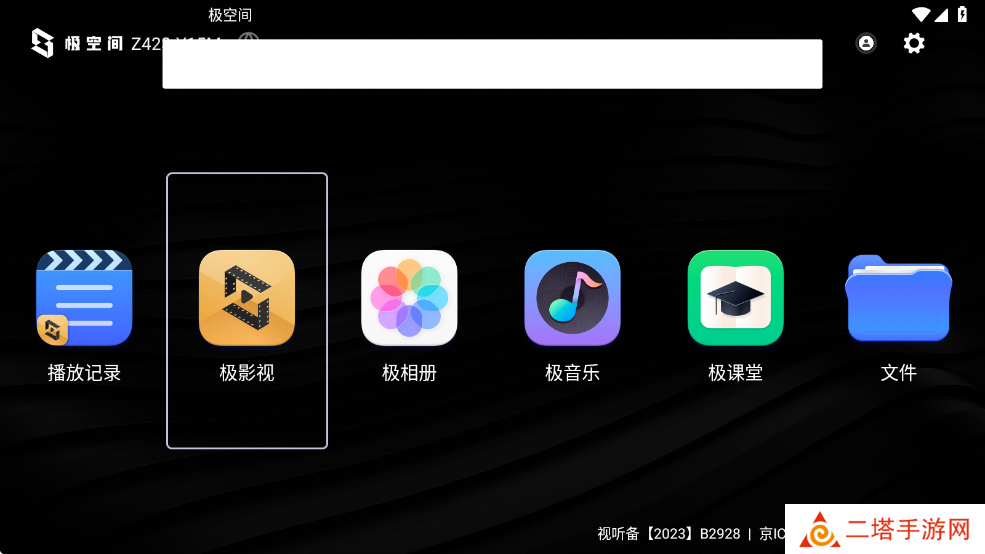Viewport: 985px width, 554px height.
Task: Open settings via the gear icon
Action: pos(914,43)
